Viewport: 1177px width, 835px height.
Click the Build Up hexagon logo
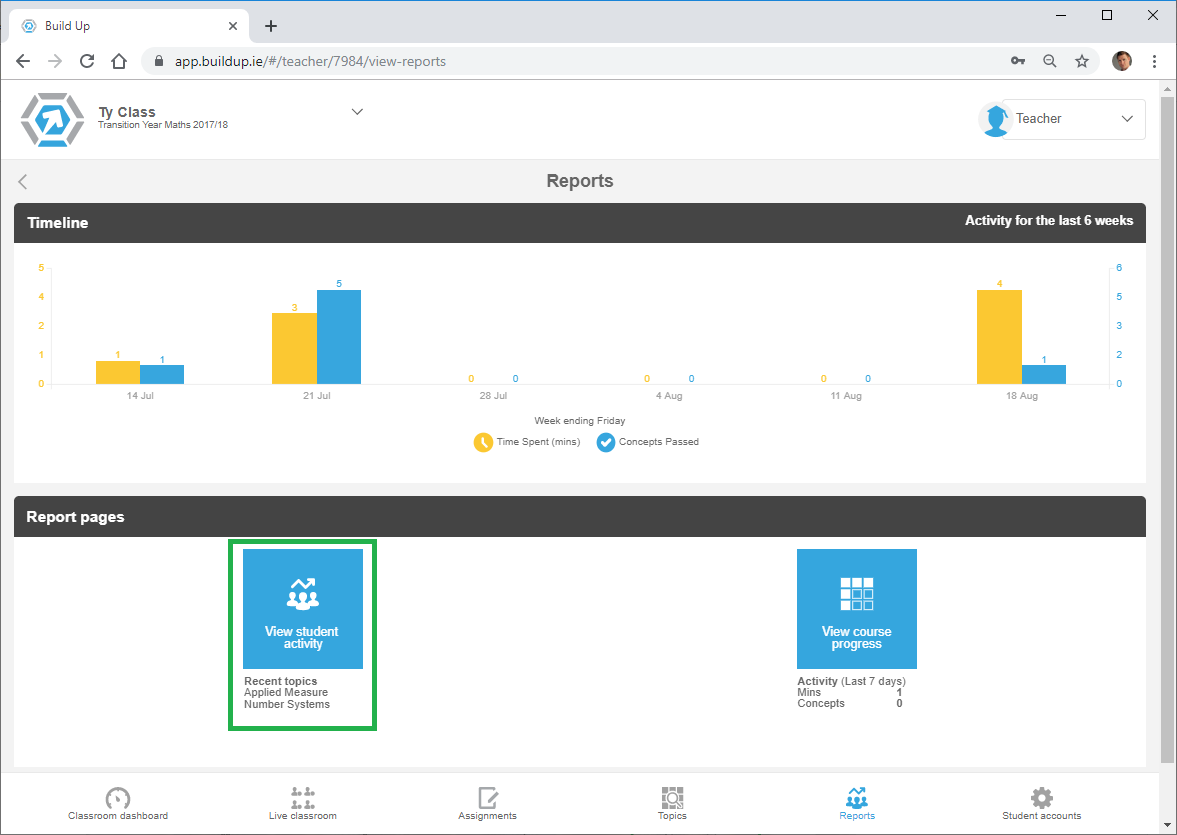tap(52, 120)
